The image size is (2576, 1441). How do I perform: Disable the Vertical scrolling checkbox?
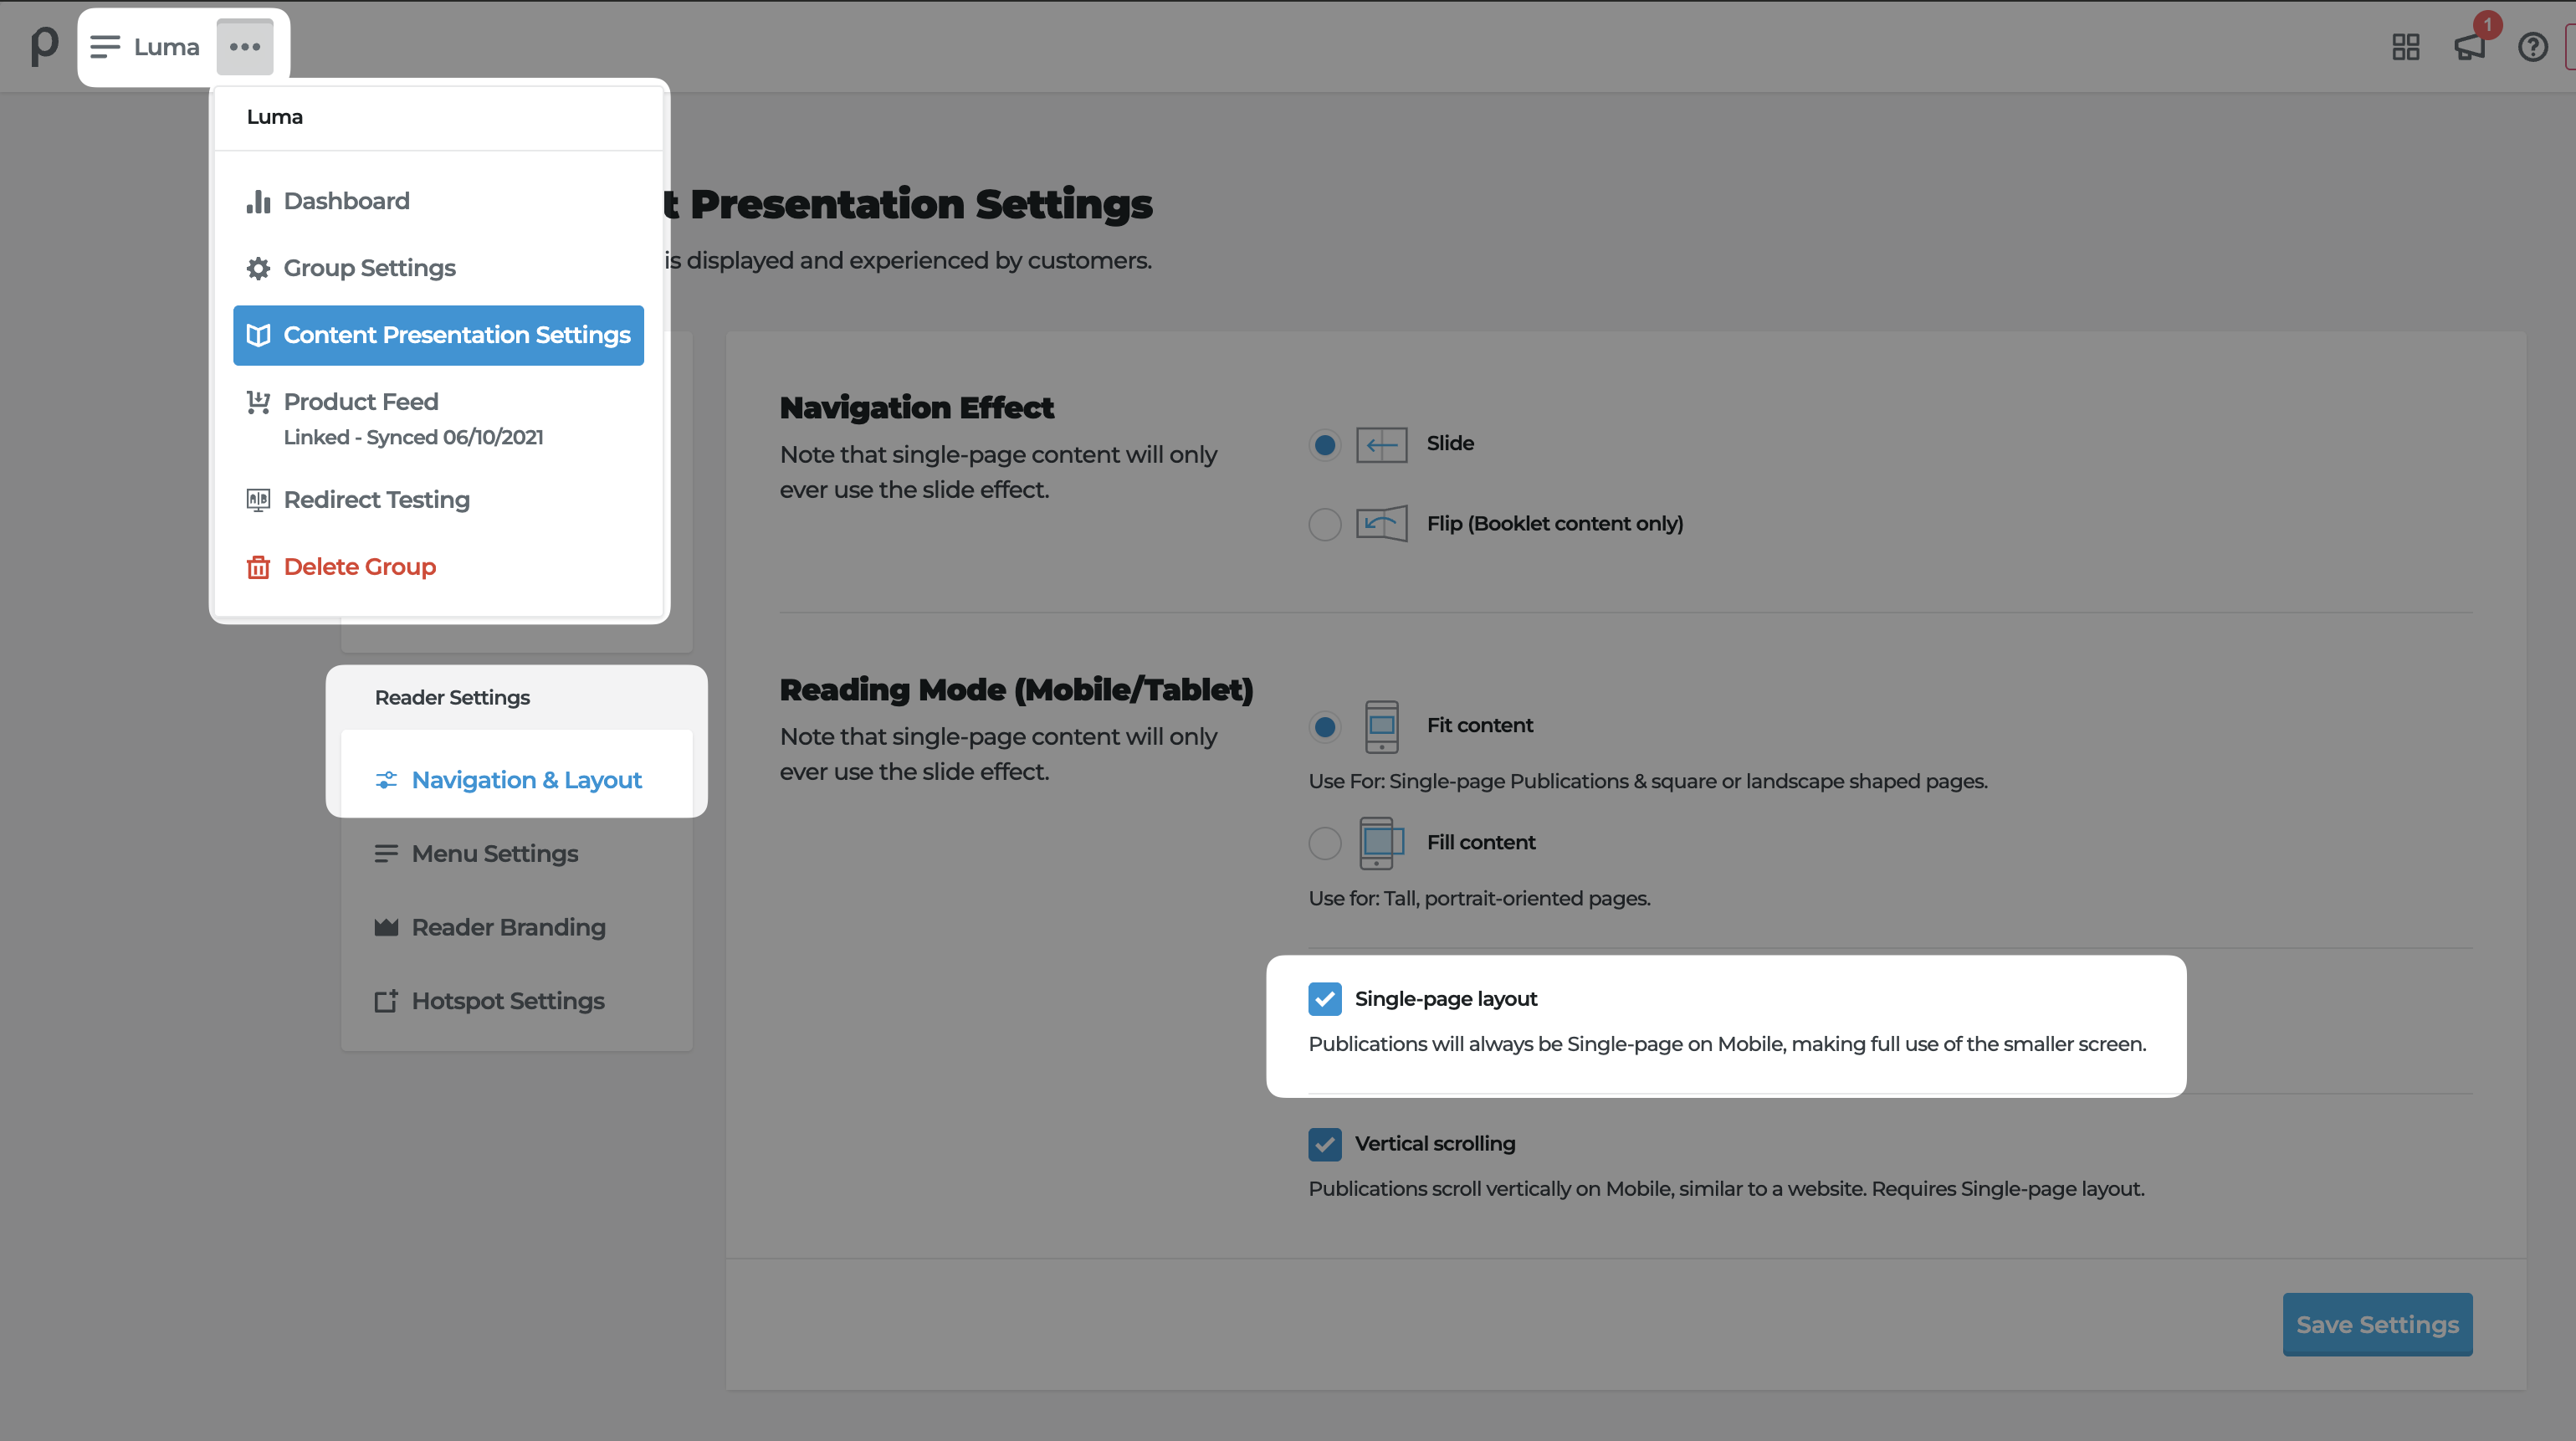tap(1324, 1143)
